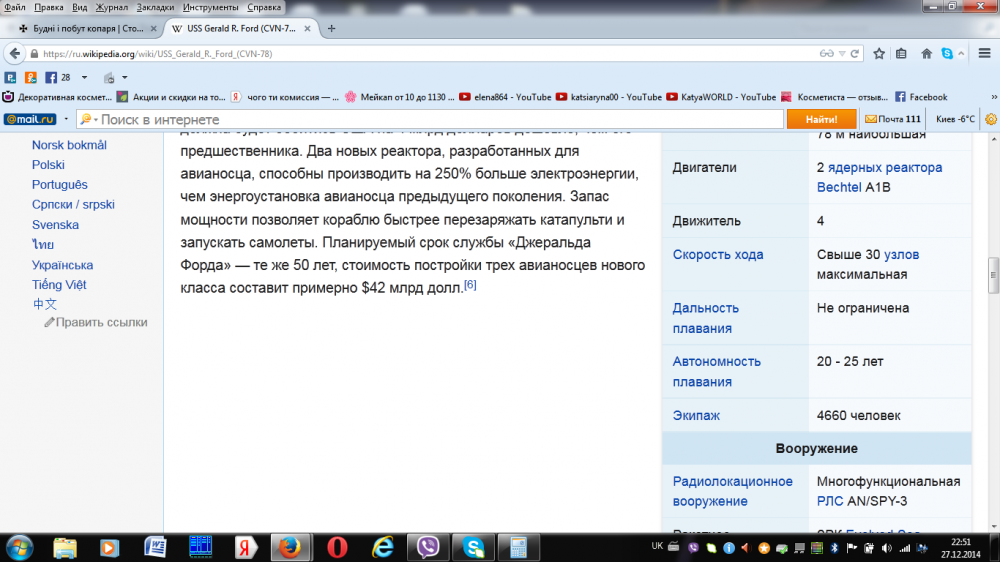This screenshot has width=1000, height=562.
Task: Select Tiếng Việt language link
Action: (59, 285)
